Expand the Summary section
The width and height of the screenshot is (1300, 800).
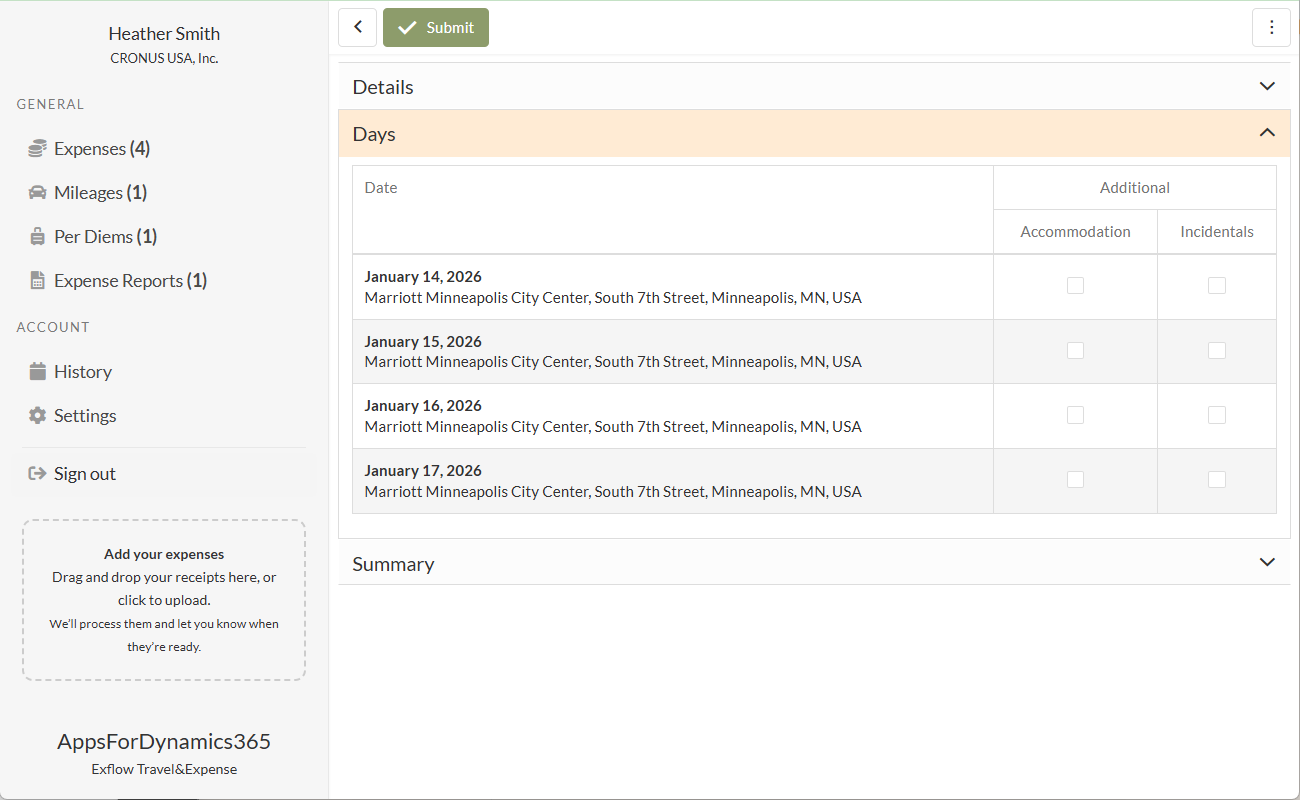(1267, 563)
